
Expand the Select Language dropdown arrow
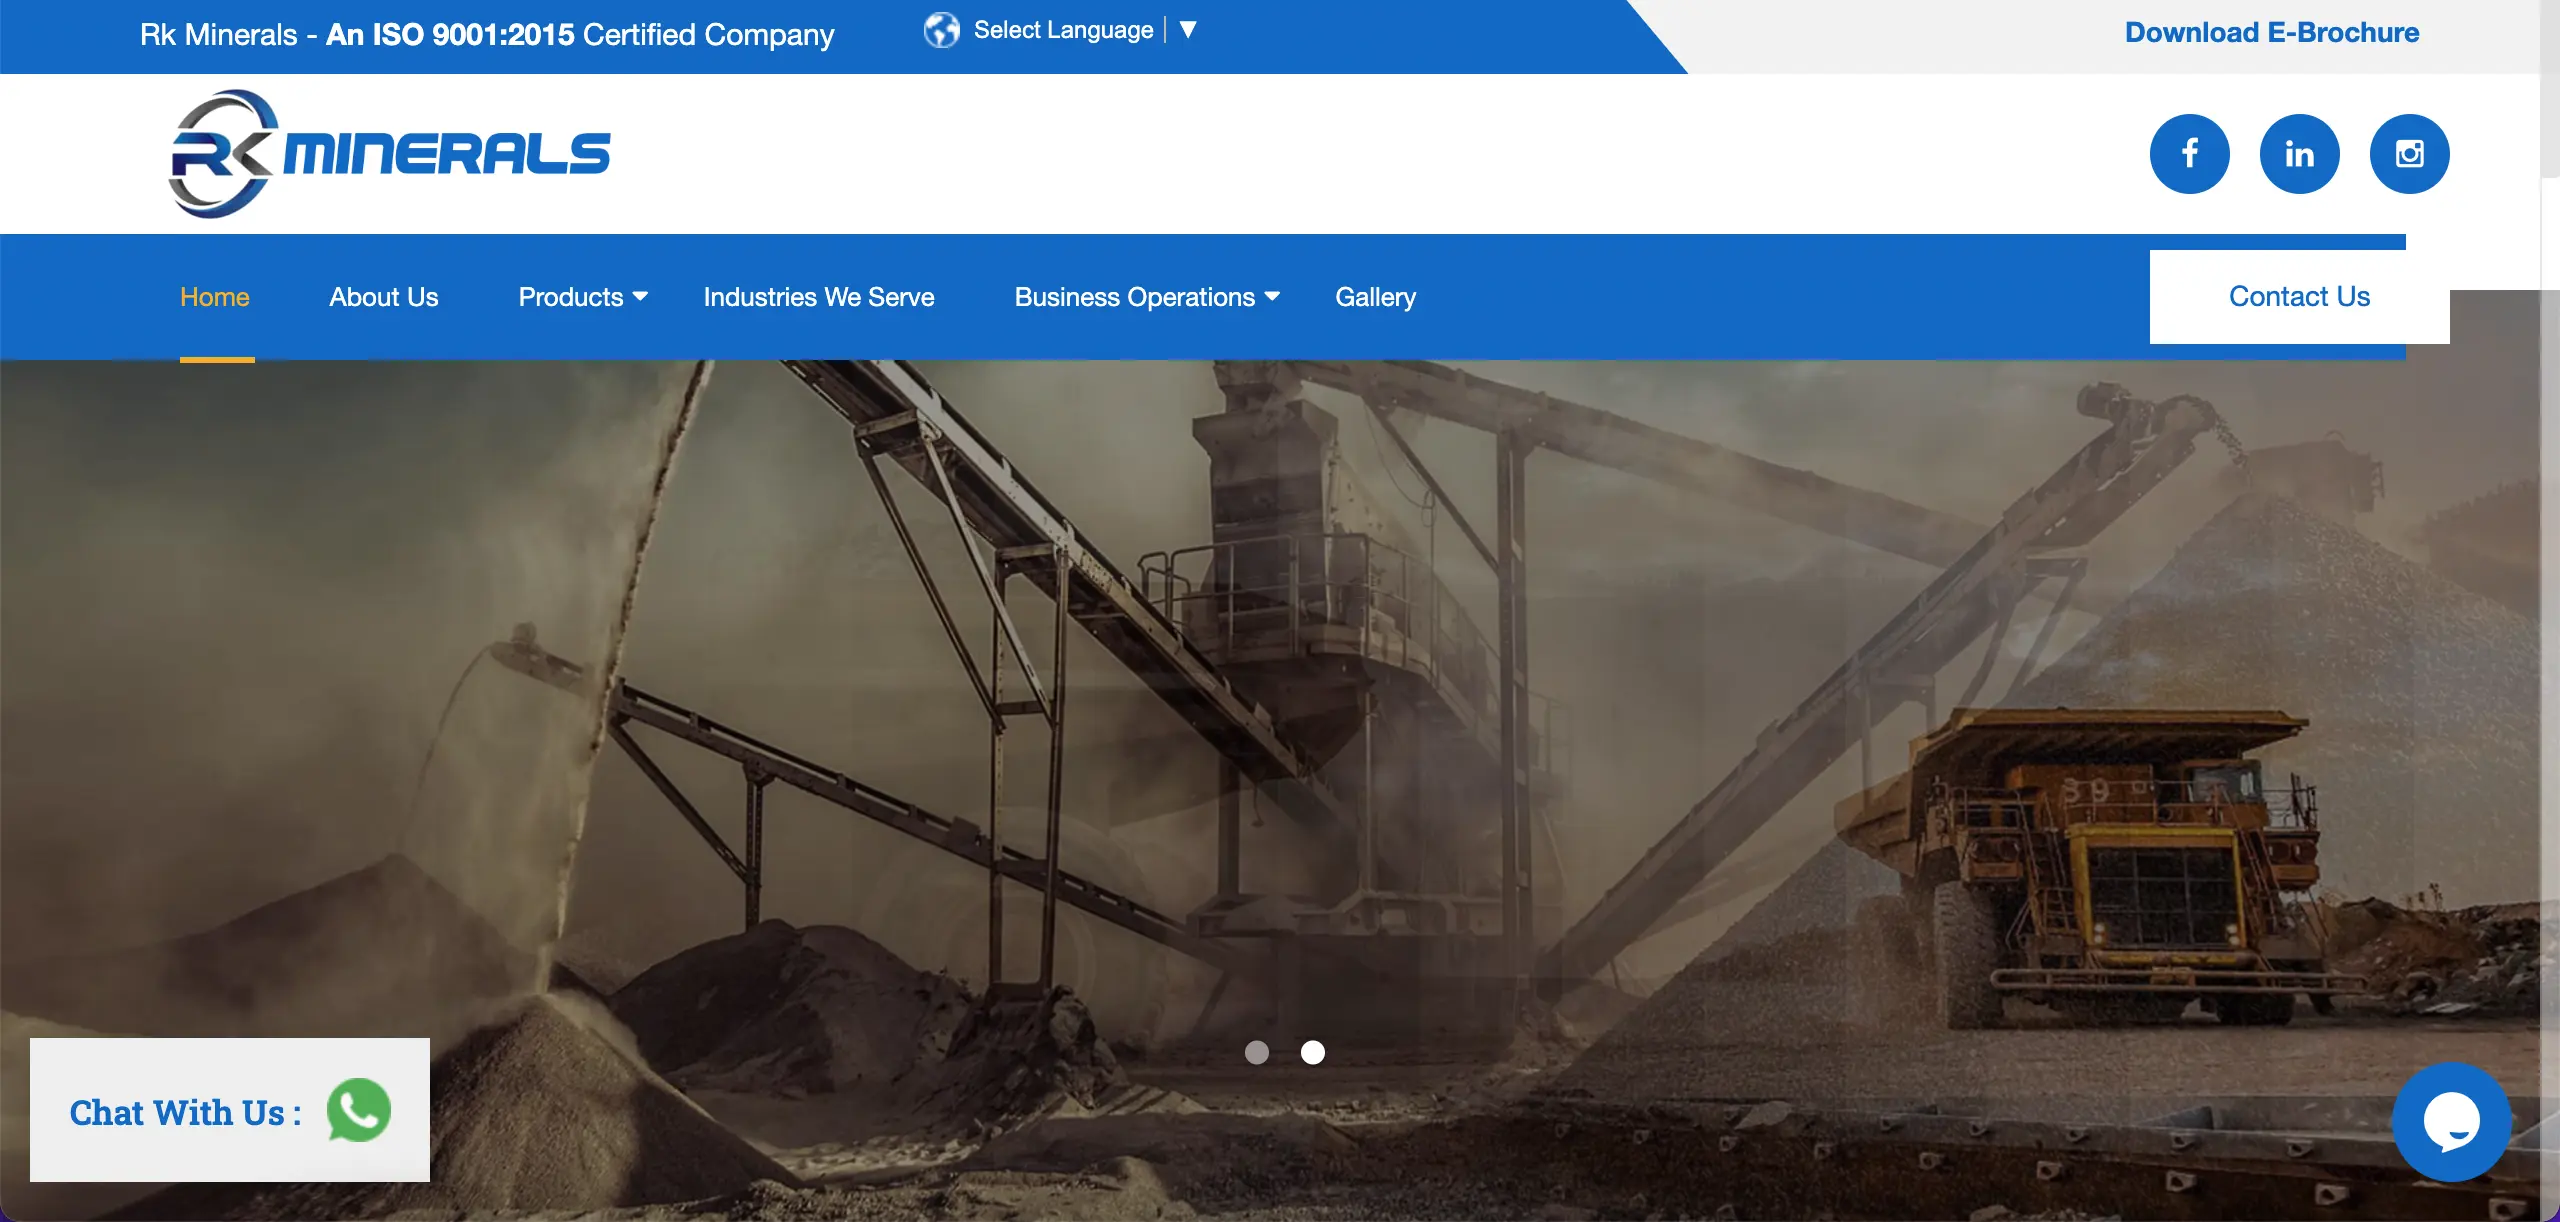(x=1188, y=30)
